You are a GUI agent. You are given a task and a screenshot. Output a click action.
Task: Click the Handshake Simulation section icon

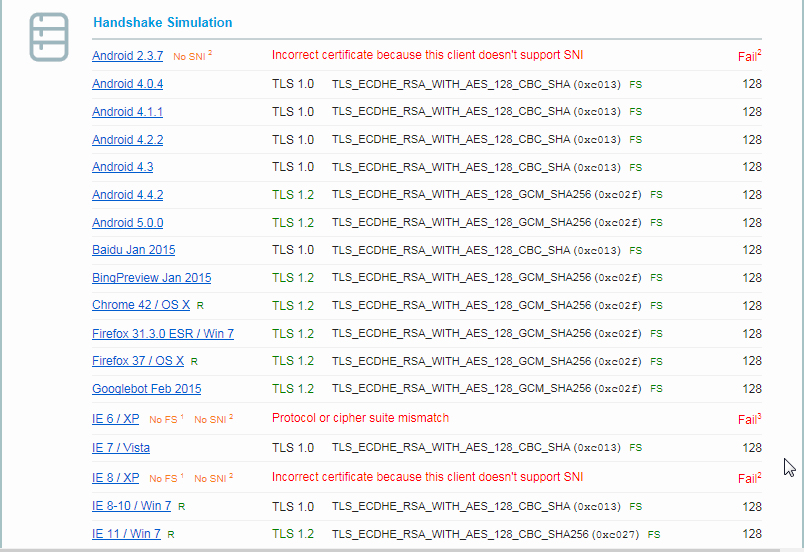[49, 37]
